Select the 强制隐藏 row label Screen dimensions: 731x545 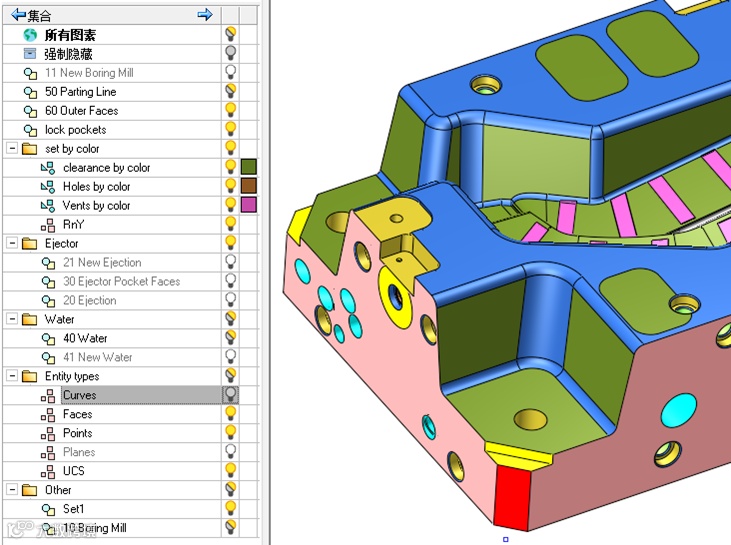(x=69, y=54)
